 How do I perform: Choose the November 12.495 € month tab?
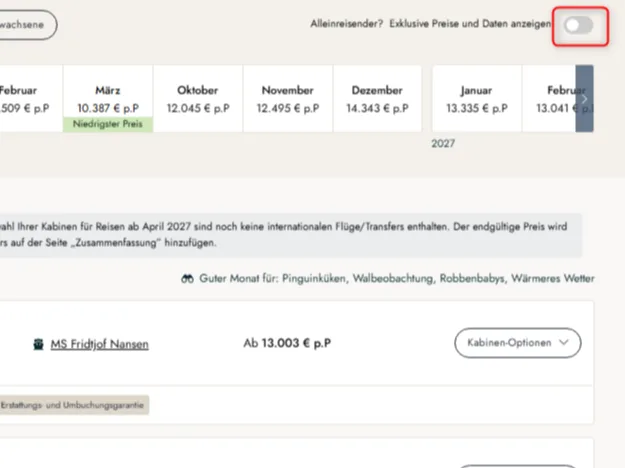[x=287, y=98]
